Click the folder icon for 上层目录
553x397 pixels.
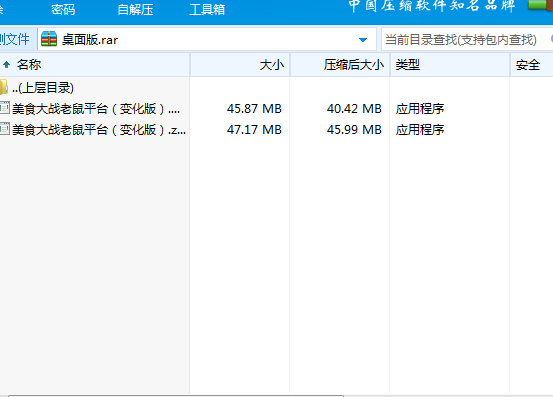click(4, 87)
